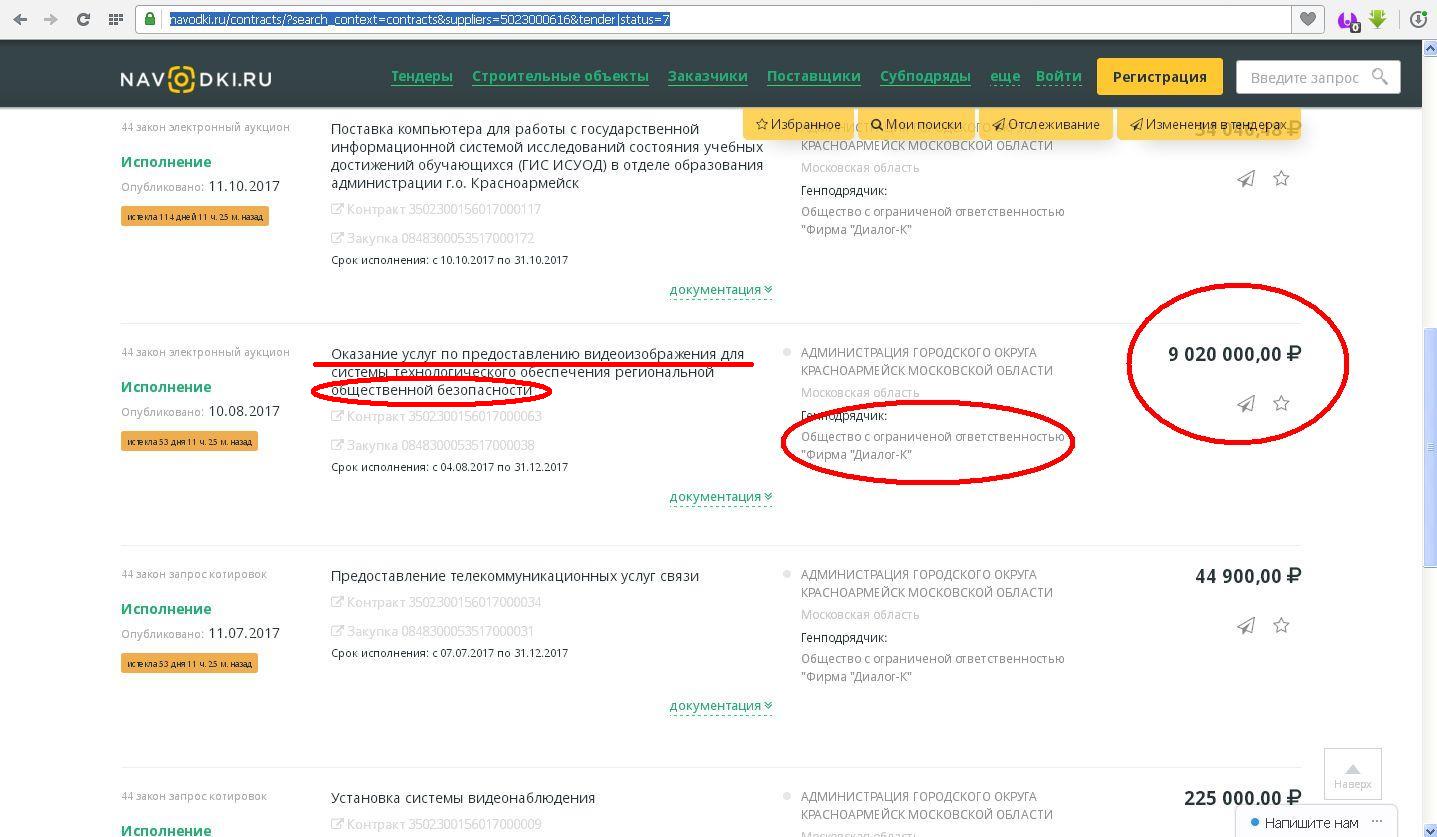Track the computer supply contract with plane icon
The image size is (1437, 837).
1245,179
